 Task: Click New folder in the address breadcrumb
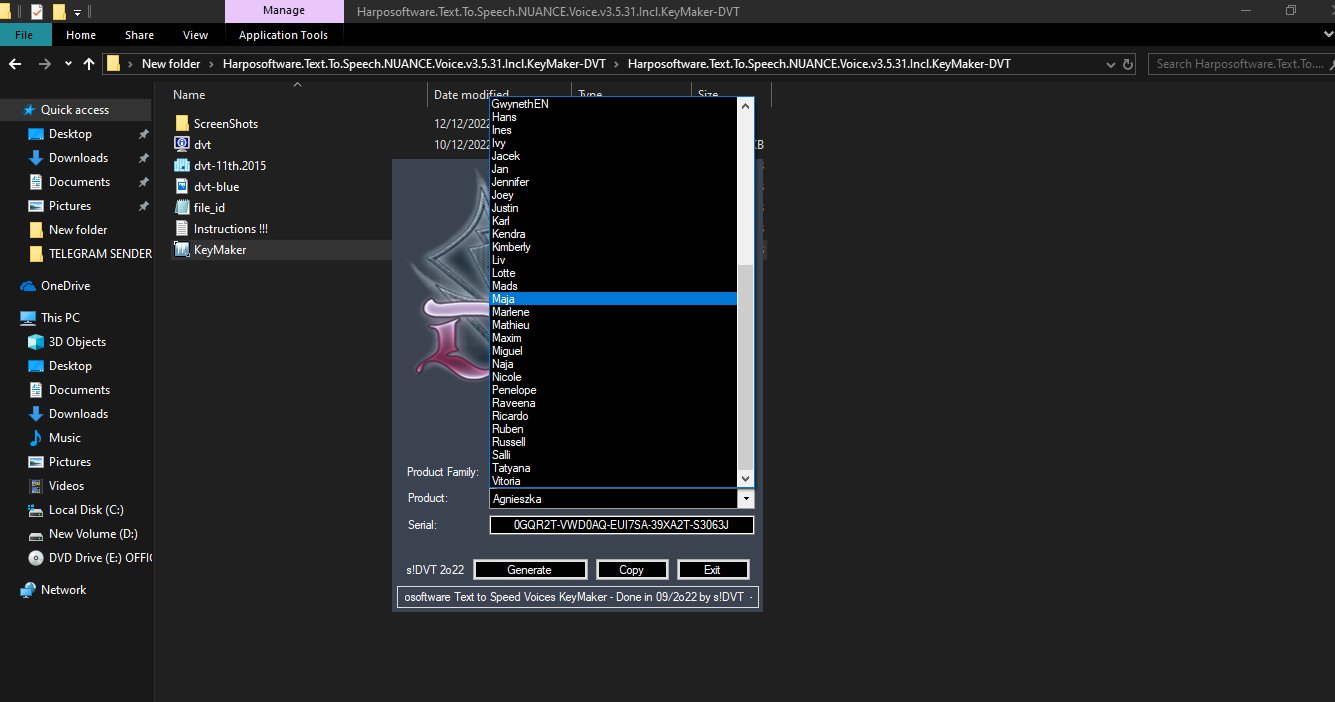pyautogui.click(x=171, y=64)
